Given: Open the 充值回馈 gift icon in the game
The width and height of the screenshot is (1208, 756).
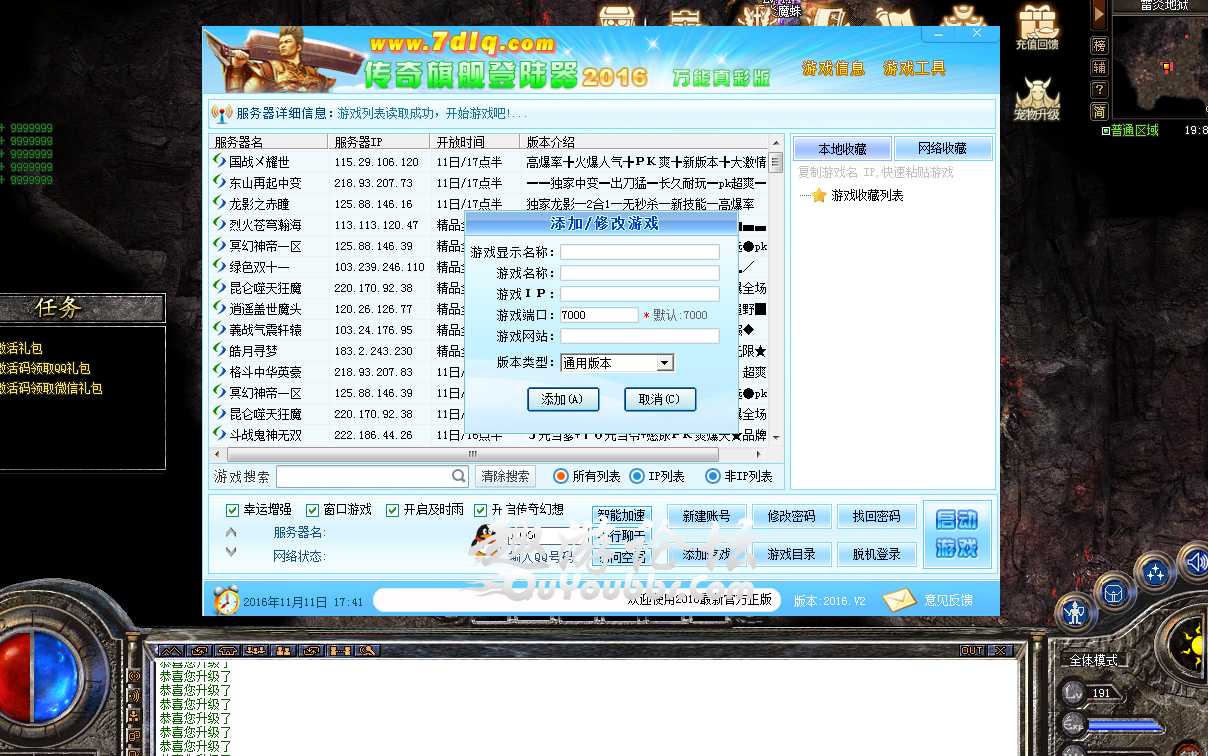Looking at the screenshot, I should pos(1037,25).
